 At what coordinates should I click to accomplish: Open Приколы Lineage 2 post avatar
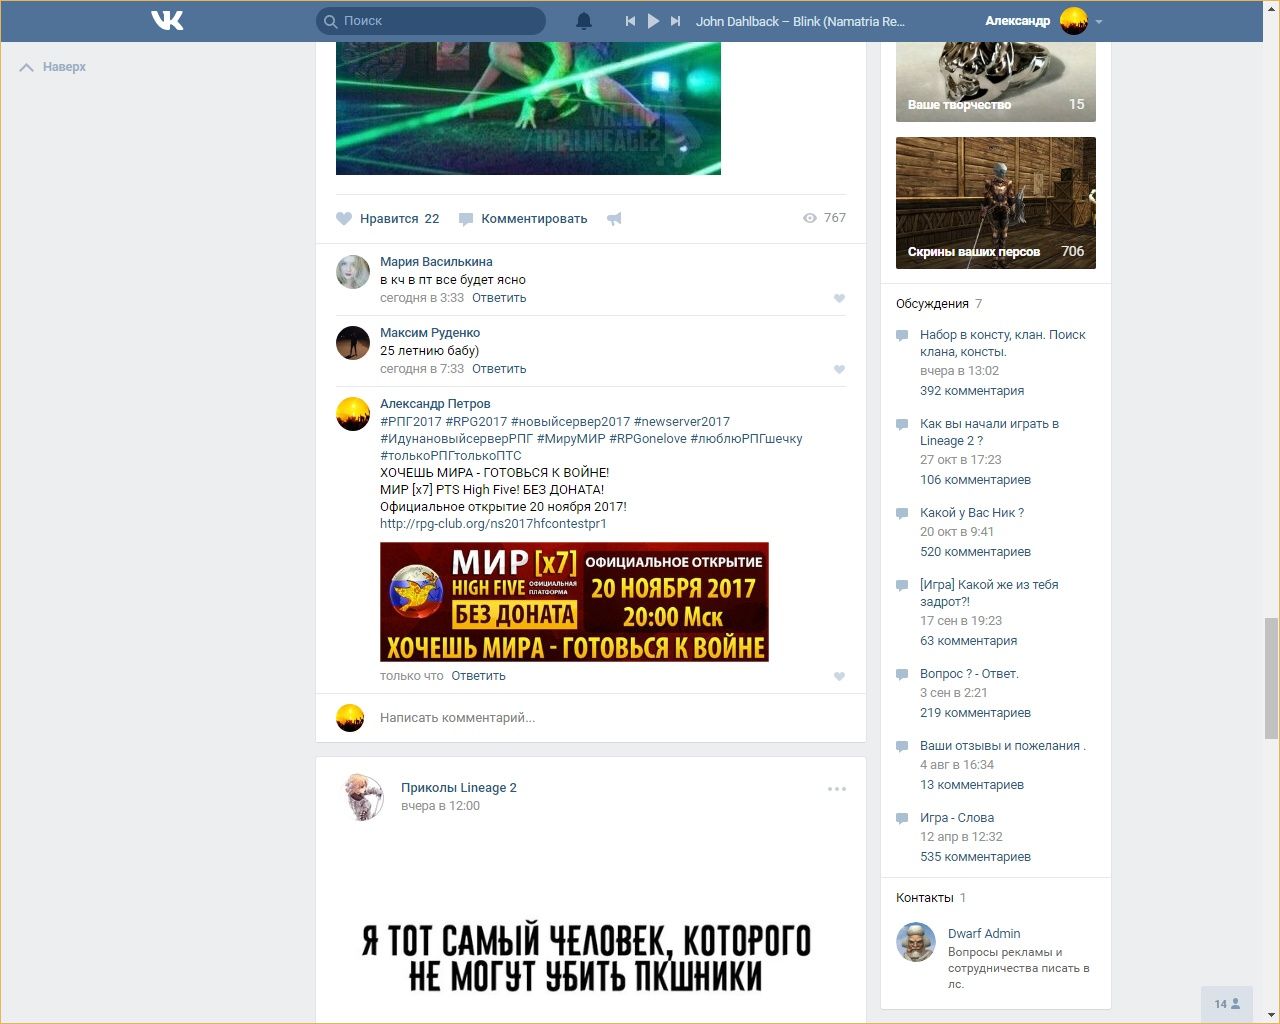[x=361, y=797]
